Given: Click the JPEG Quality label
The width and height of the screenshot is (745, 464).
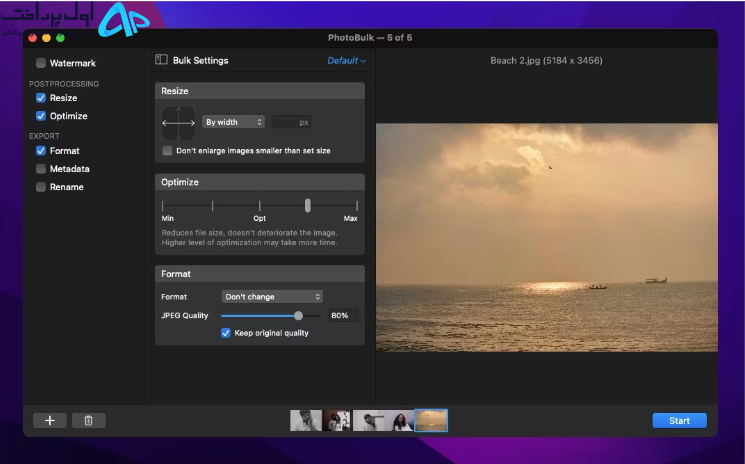Looking at the screenshot, I should pyautogui.click(x=185, y=315).
